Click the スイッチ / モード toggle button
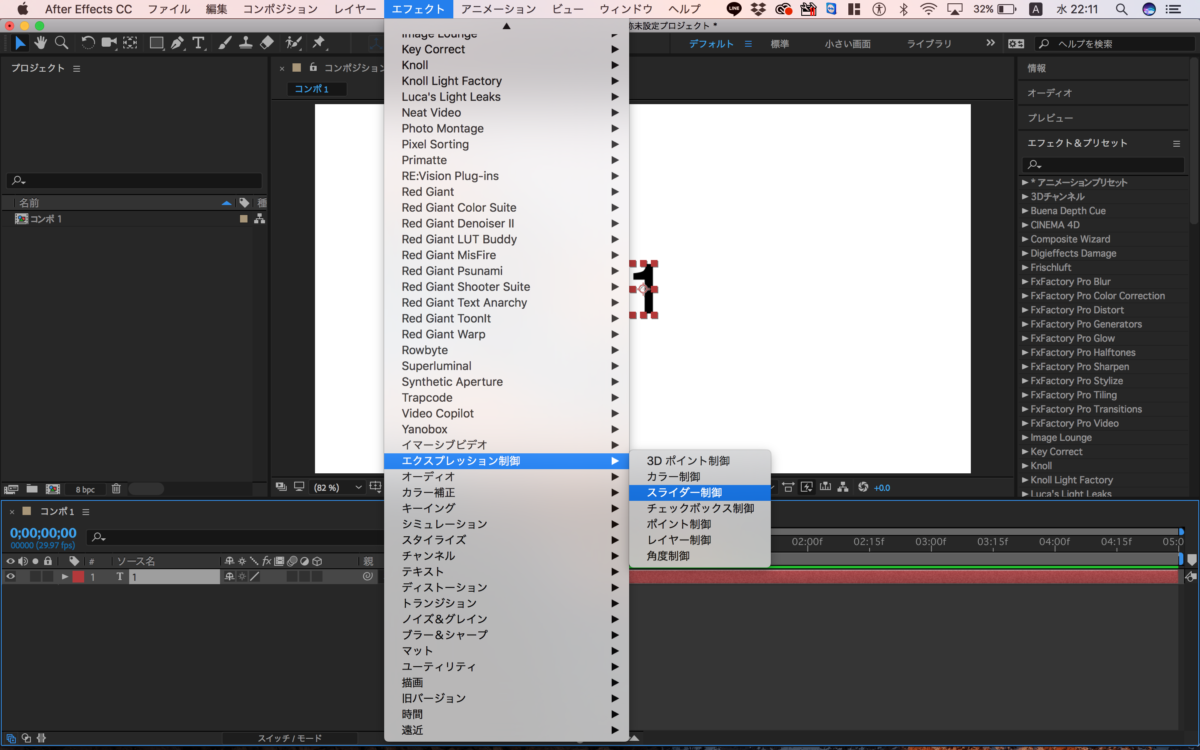The width and height of the screenshot is (1200, 750). 290,738
